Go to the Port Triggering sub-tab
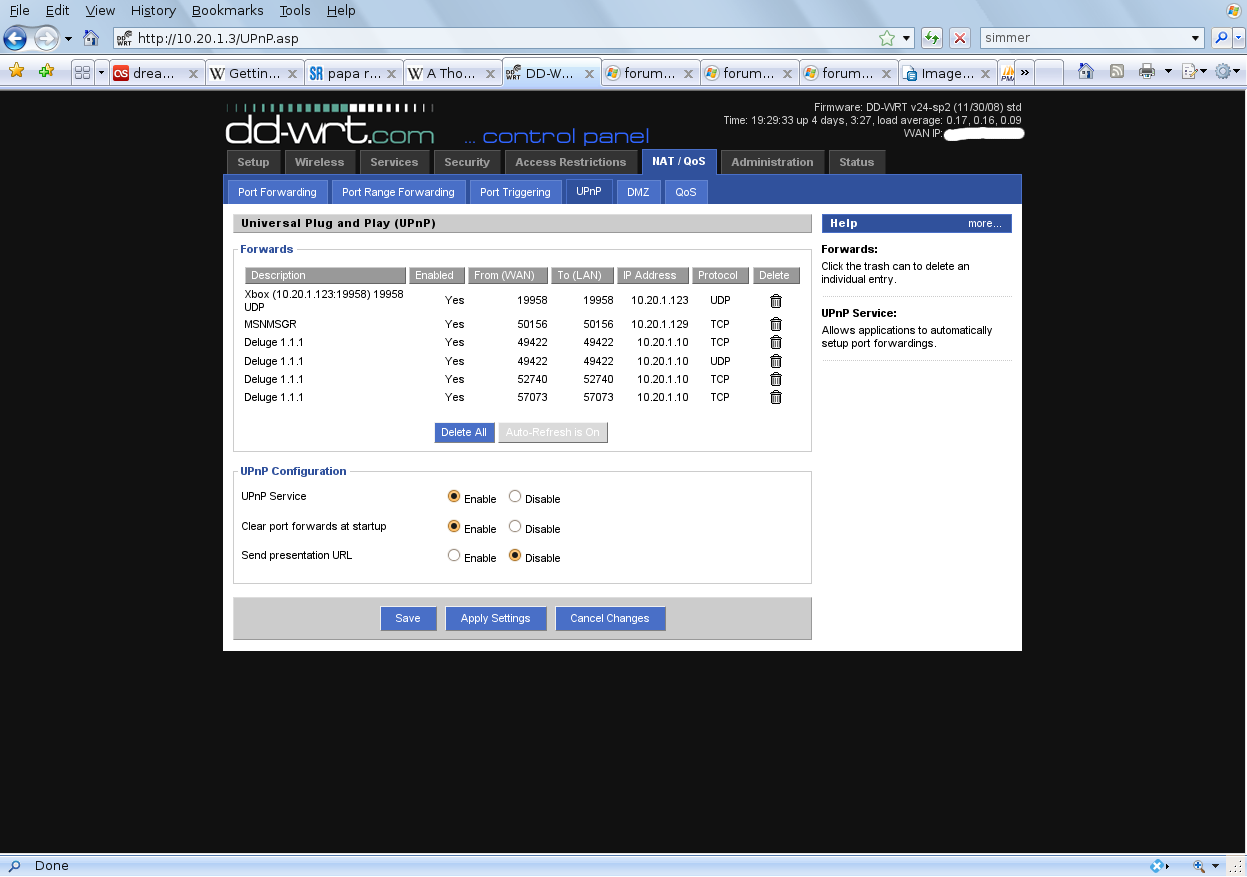This screenshot has width=1247, height=877. 515,192
